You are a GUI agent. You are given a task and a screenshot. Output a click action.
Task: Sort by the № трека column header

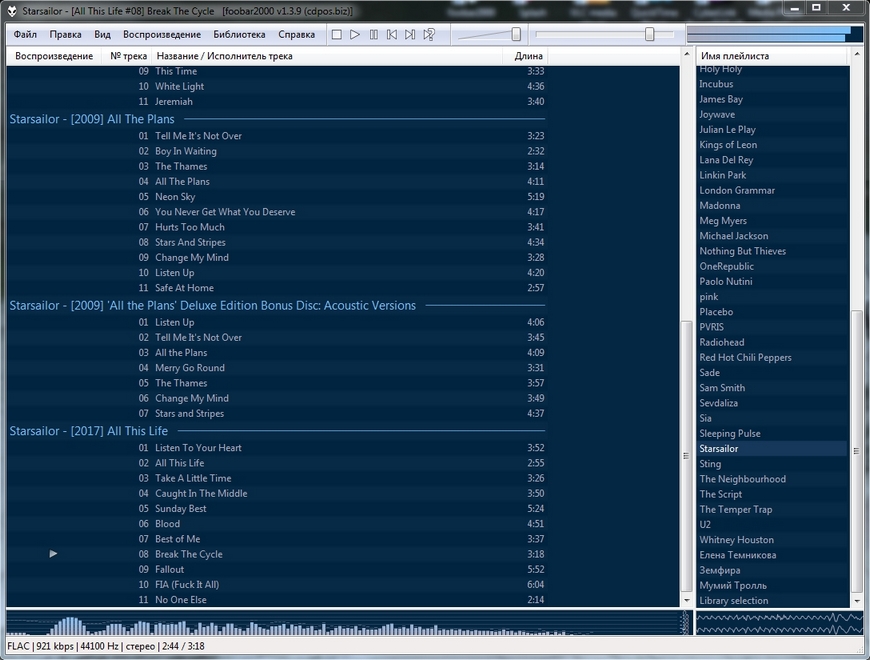(128, 56)
